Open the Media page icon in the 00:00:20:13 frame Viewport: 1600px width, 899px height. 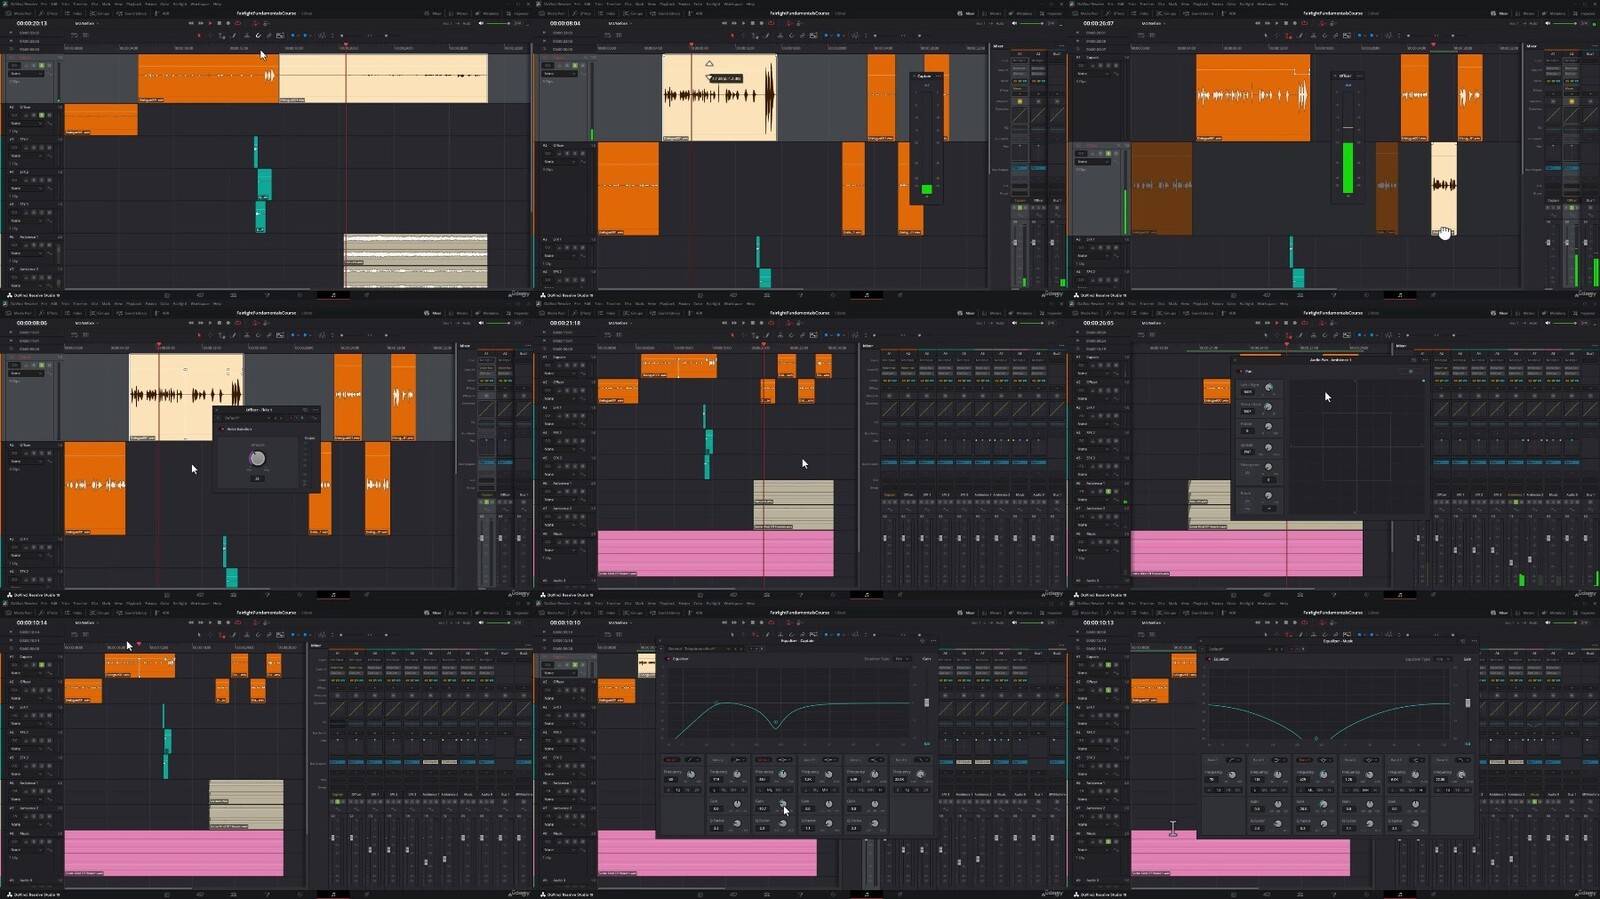(x=167, y=295)
